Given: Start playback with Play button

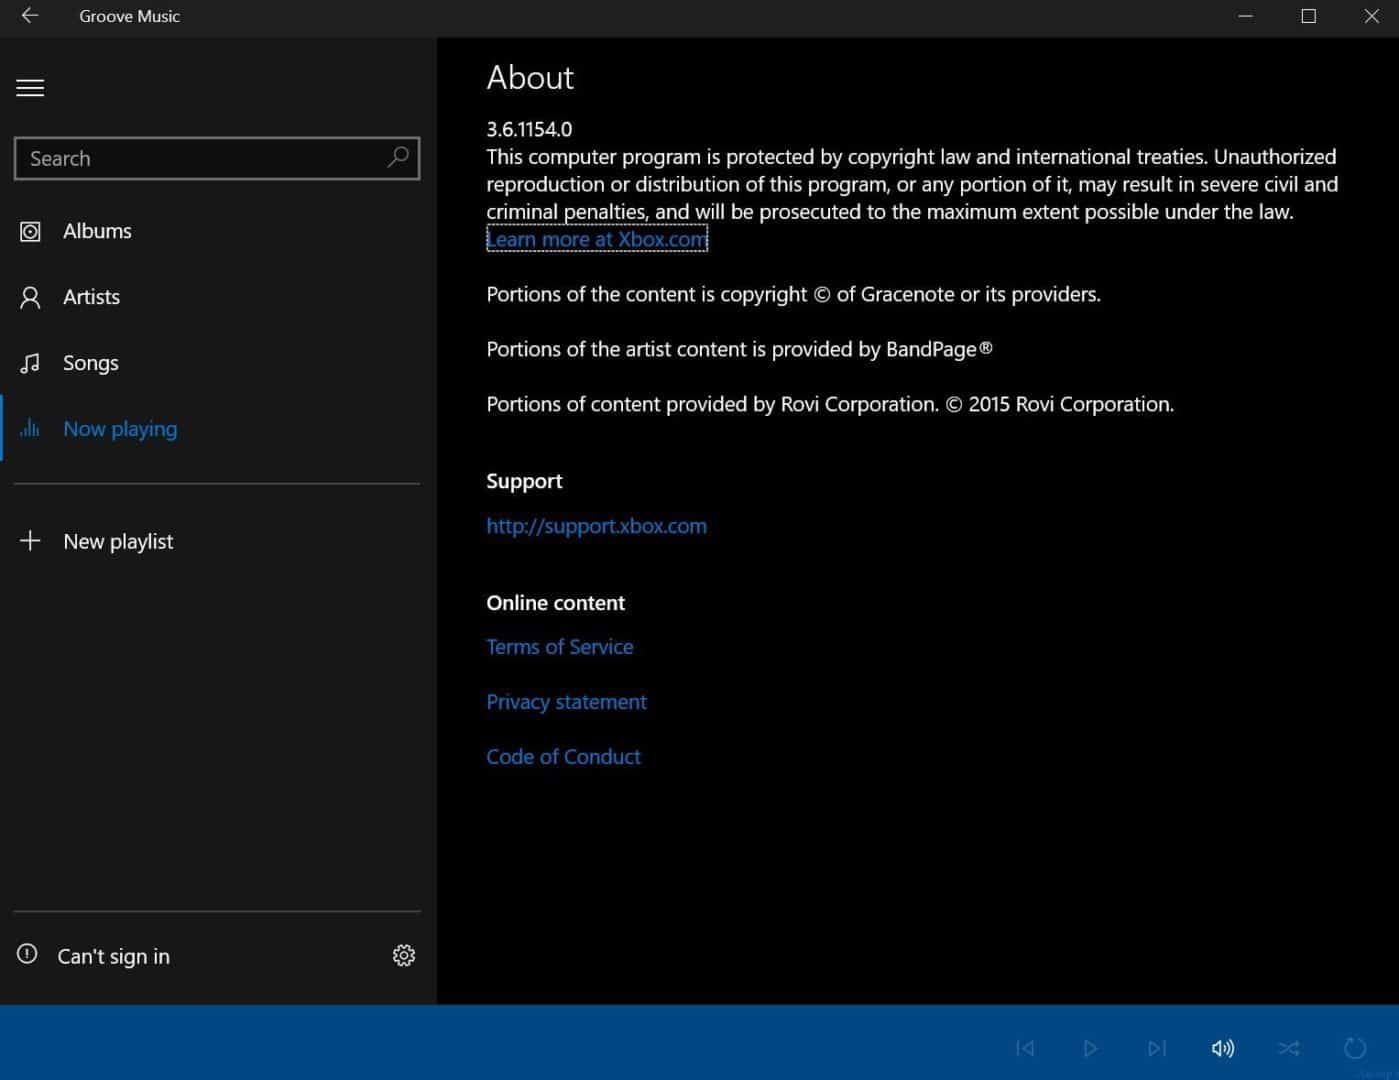Looking at the screenshot, I should 1090,1048.
